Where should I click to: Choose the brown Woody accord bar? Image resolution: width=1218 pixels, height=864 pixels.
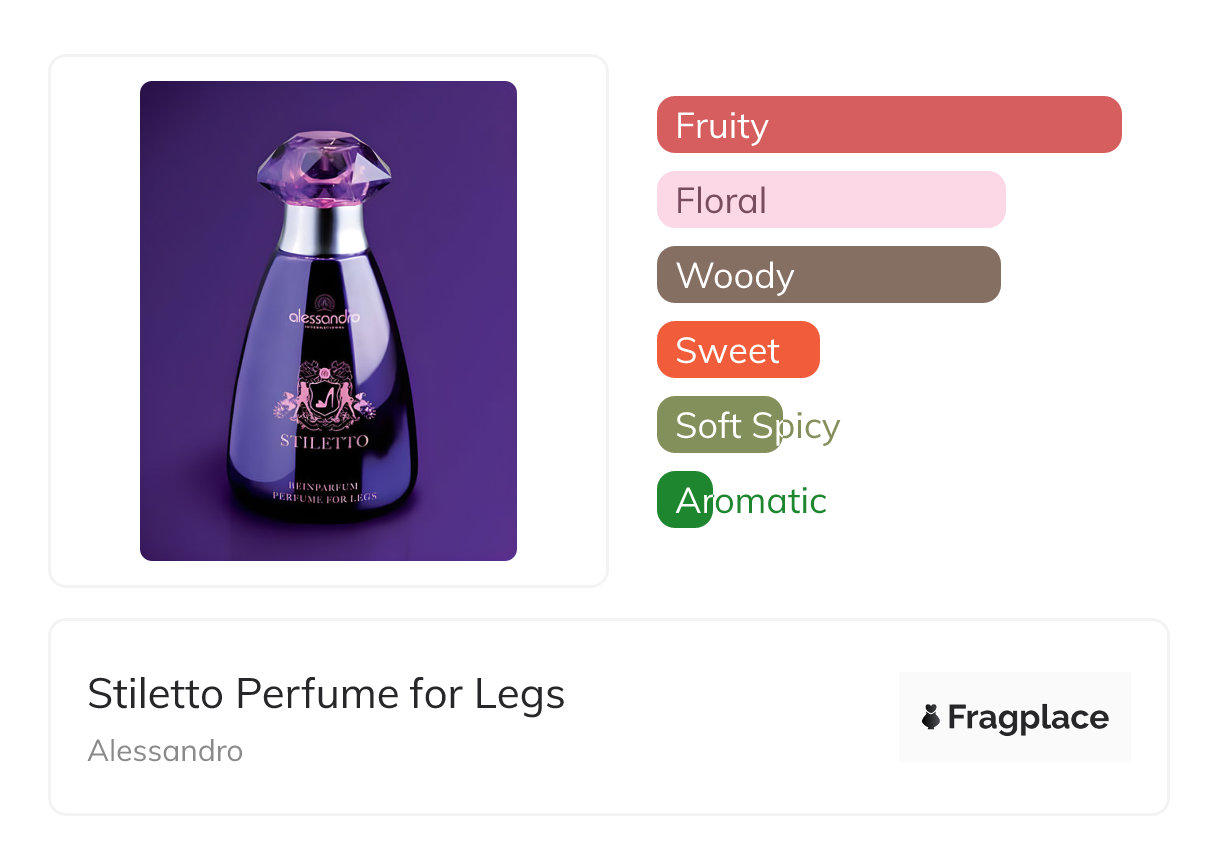pos(828,275)
